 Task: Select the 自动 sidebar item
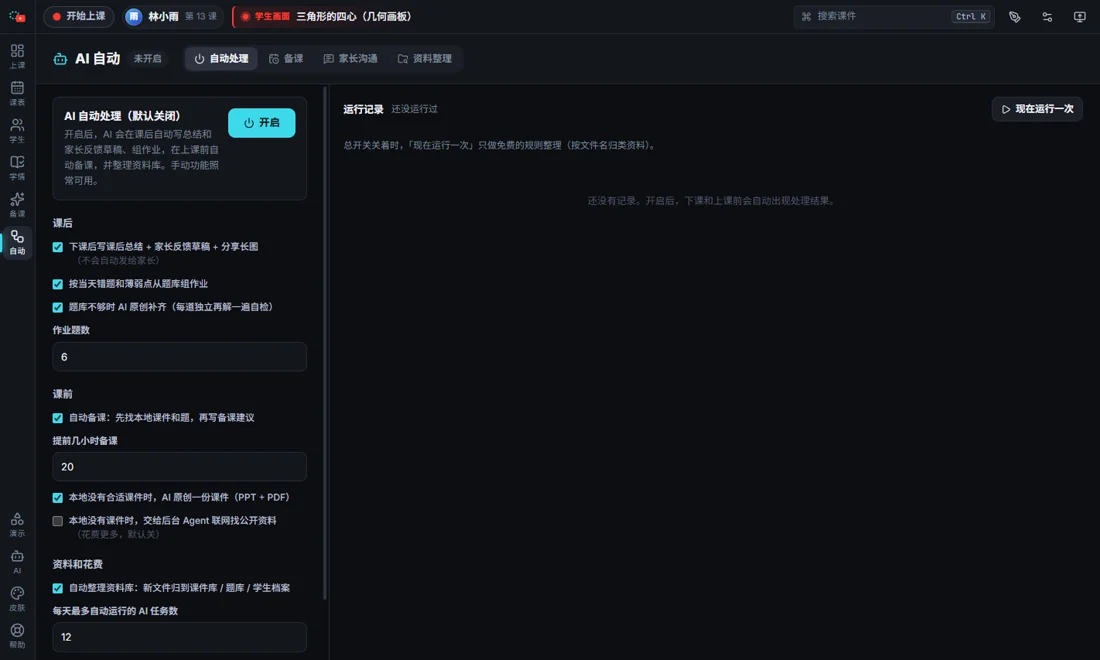(x=17, y=242)
